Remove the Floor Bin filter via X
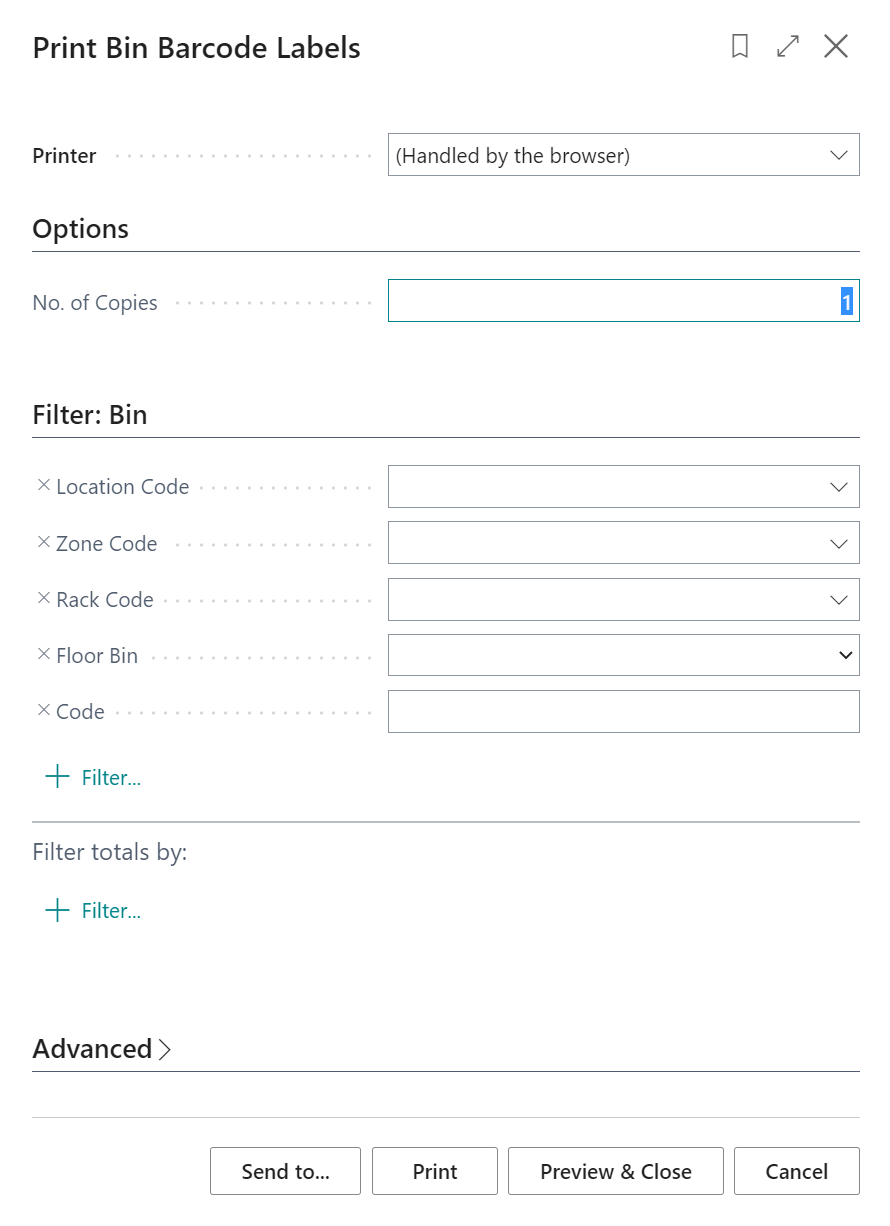Screen dimensions: 890x1226 pos(43,654)
